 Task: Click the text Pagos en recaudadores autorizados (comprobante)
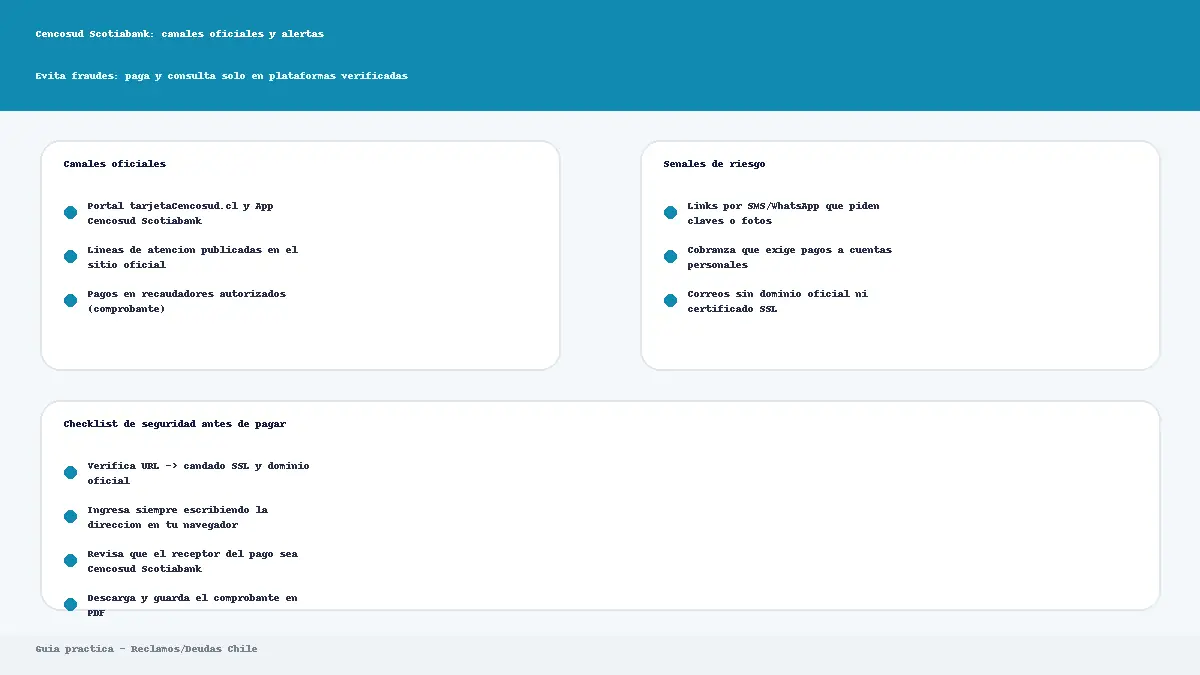pos(186,301)
